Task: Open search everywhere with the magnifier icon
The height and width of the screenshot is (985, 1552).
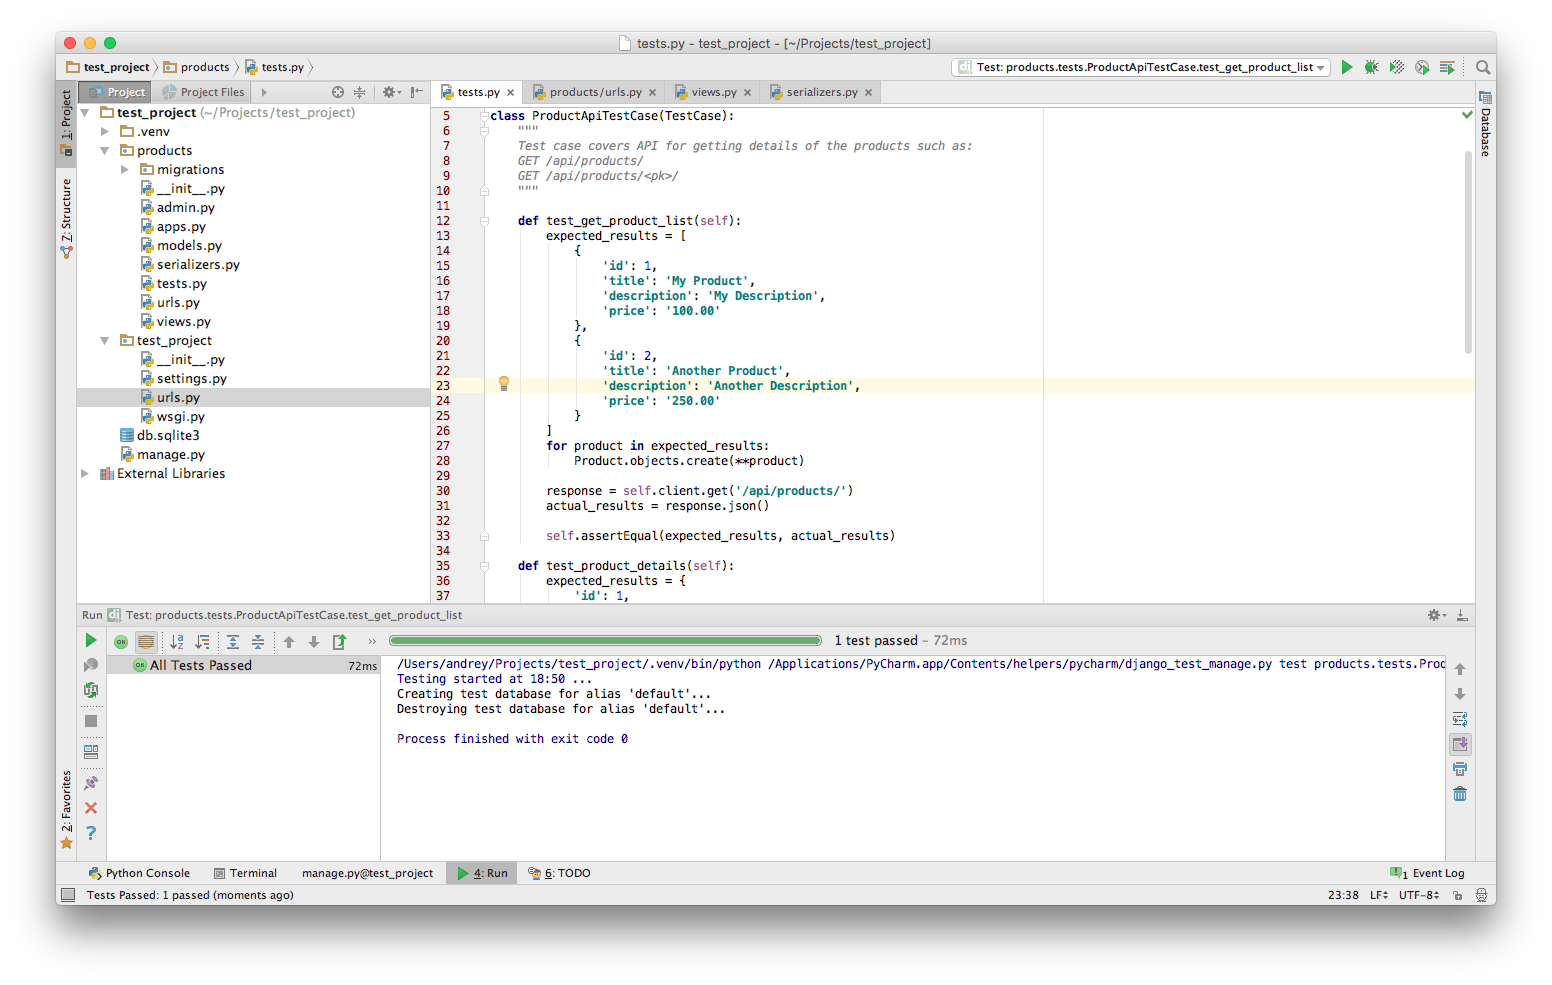Action: click(1482, 67)
